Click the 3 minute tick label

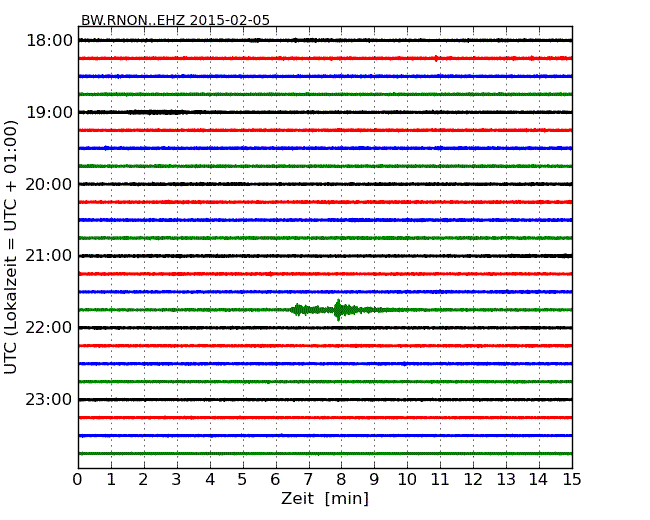click(177, 480)
